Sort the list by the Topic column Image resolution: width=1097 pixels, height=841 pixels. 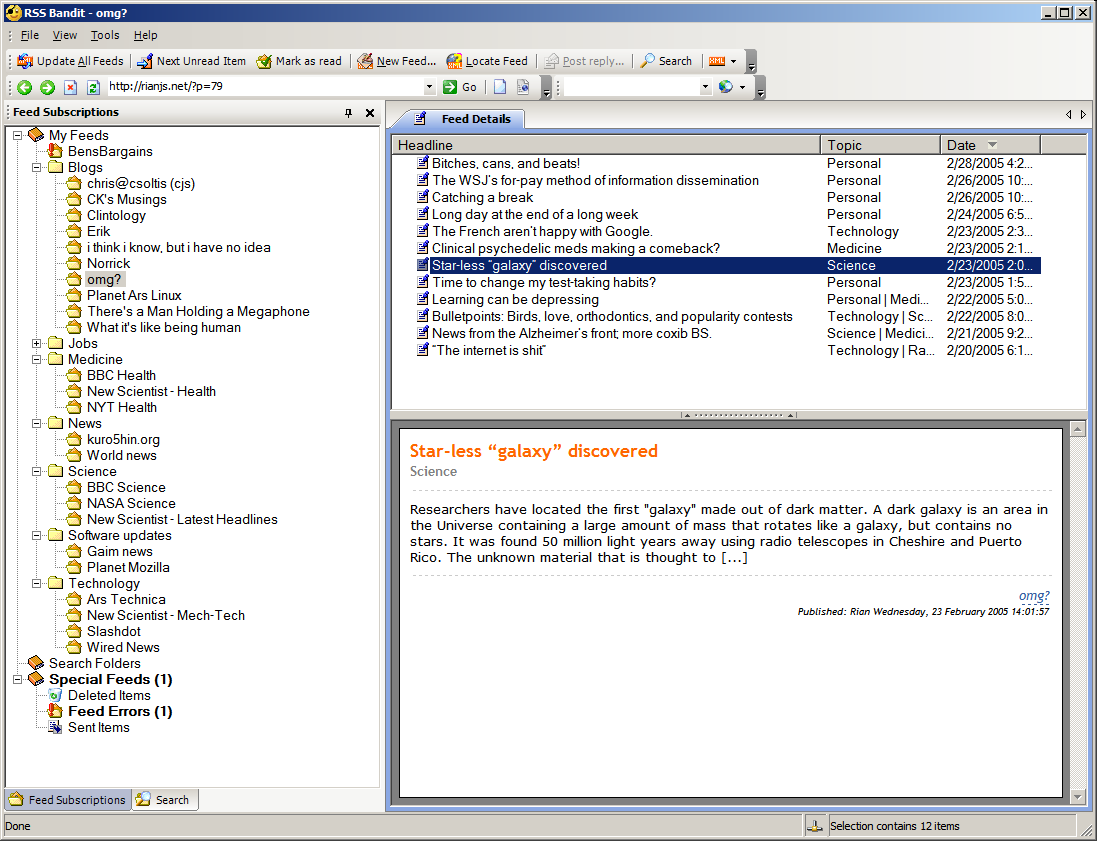point(881,145)
